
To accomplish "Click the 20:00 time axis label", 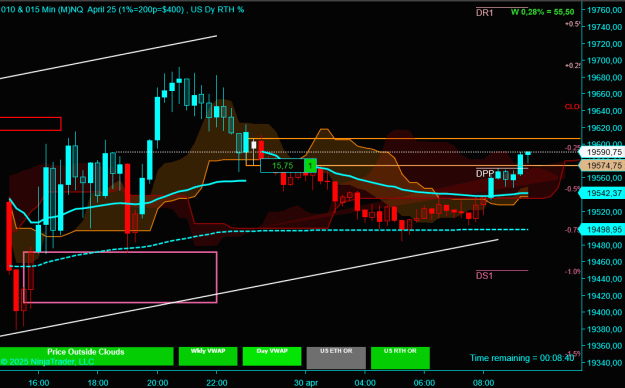I will 157,383.
